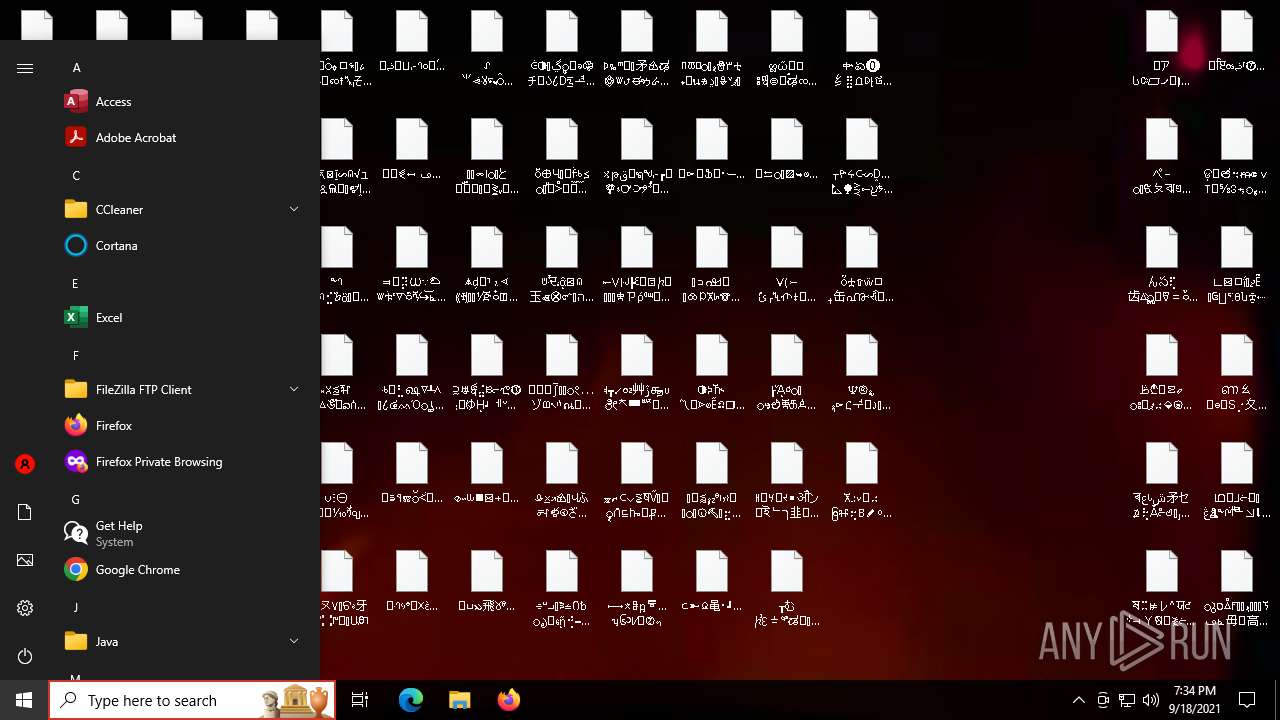Select the FileZilla FTP Client folder icon
The height and width of the screenshot is (720, 1280).
[76, 390]
